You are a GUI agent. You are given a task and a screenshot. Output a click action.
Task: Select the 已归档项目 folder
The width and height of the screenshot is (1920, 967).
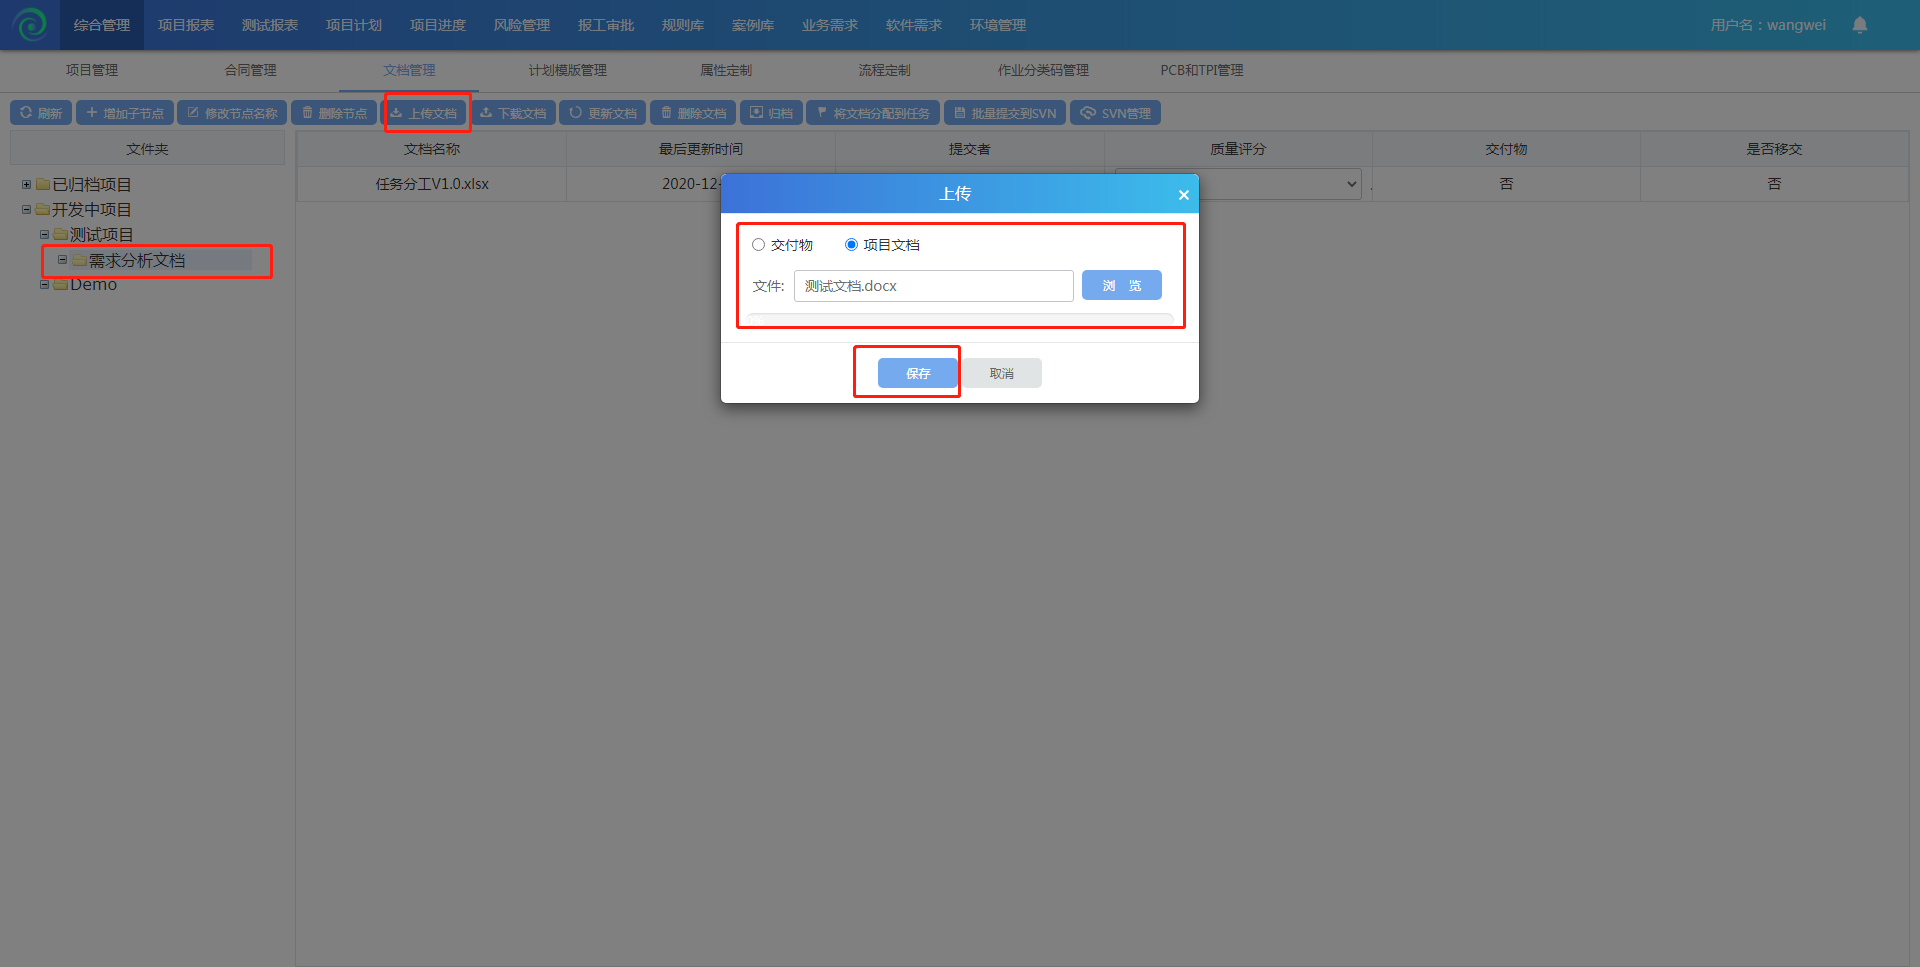tap(92, 185)
